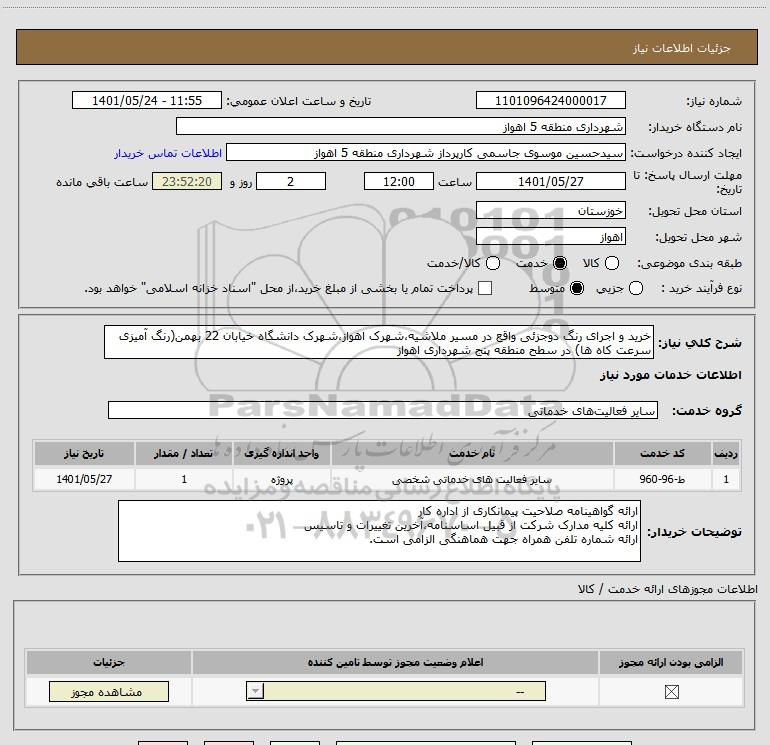Click the اطلاعات مجوزهای ارائه خدمت / کالا heading
This screenshot has width=770, height=745.
coord(668,589)
